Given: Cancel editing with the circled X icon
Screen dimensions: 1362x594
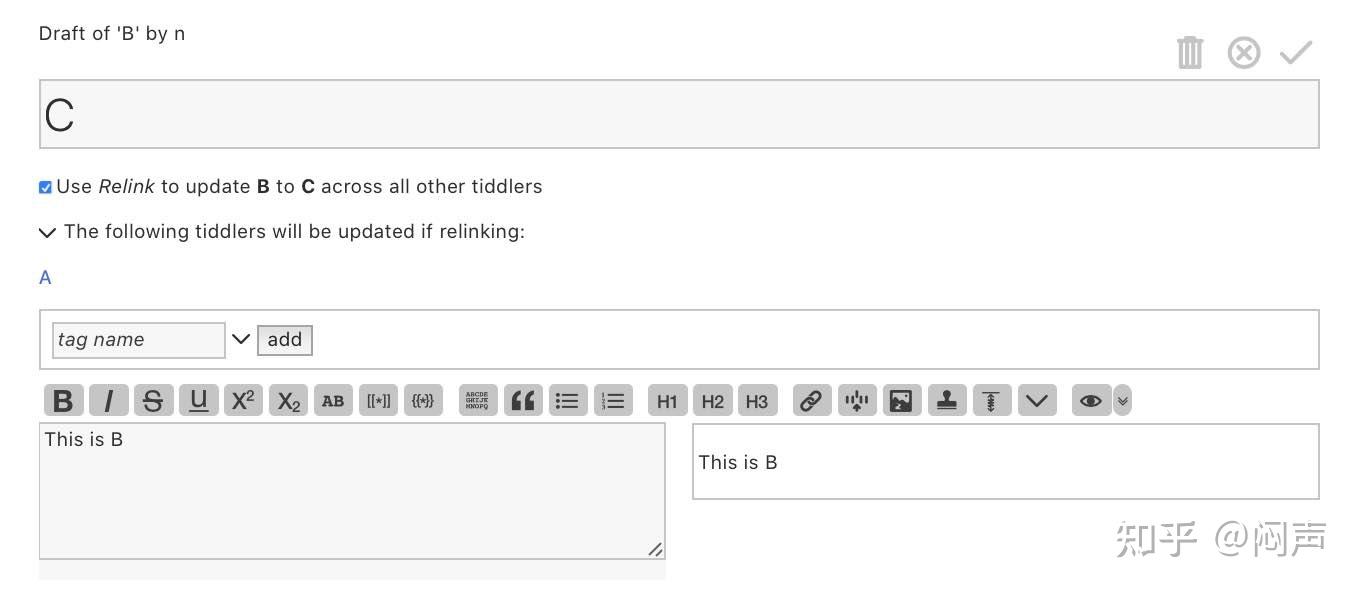Looking at the screenshot, I should (1243, 52).
